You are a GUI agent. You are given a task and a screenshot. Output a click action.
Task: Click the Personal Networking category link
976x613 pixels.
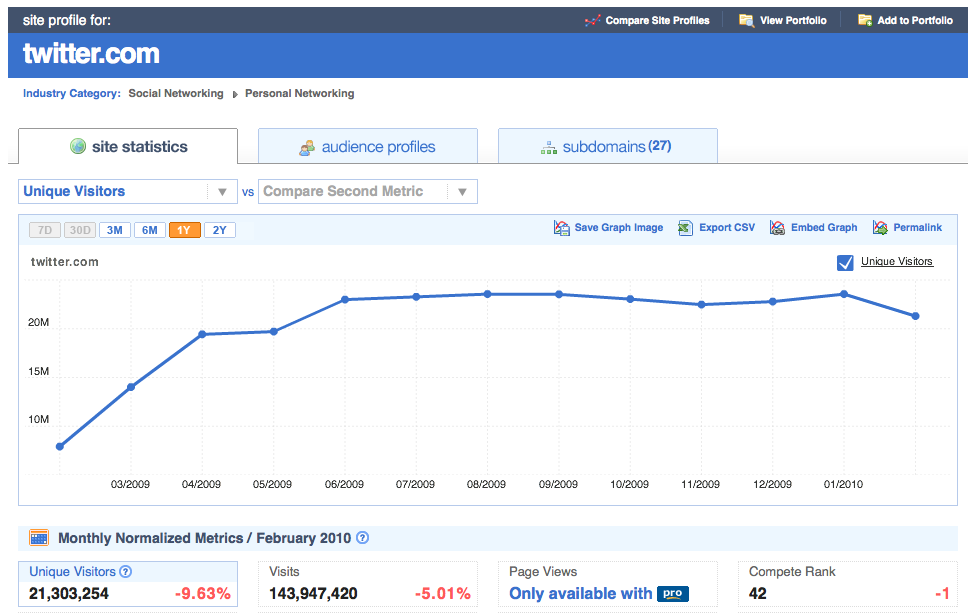[x=300, y=94]
